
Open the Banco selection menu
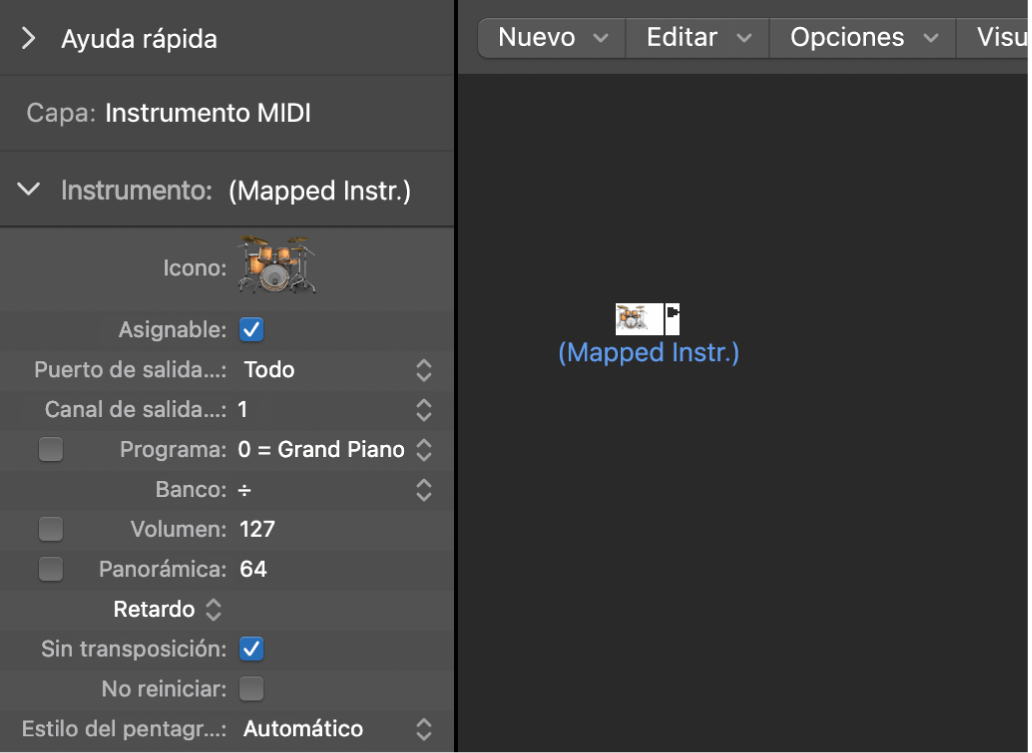tap(422, 489)
